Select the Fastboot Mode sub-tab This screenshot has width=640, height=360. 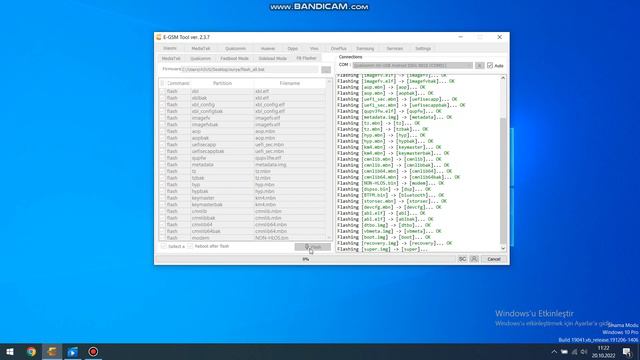(234, 58)
